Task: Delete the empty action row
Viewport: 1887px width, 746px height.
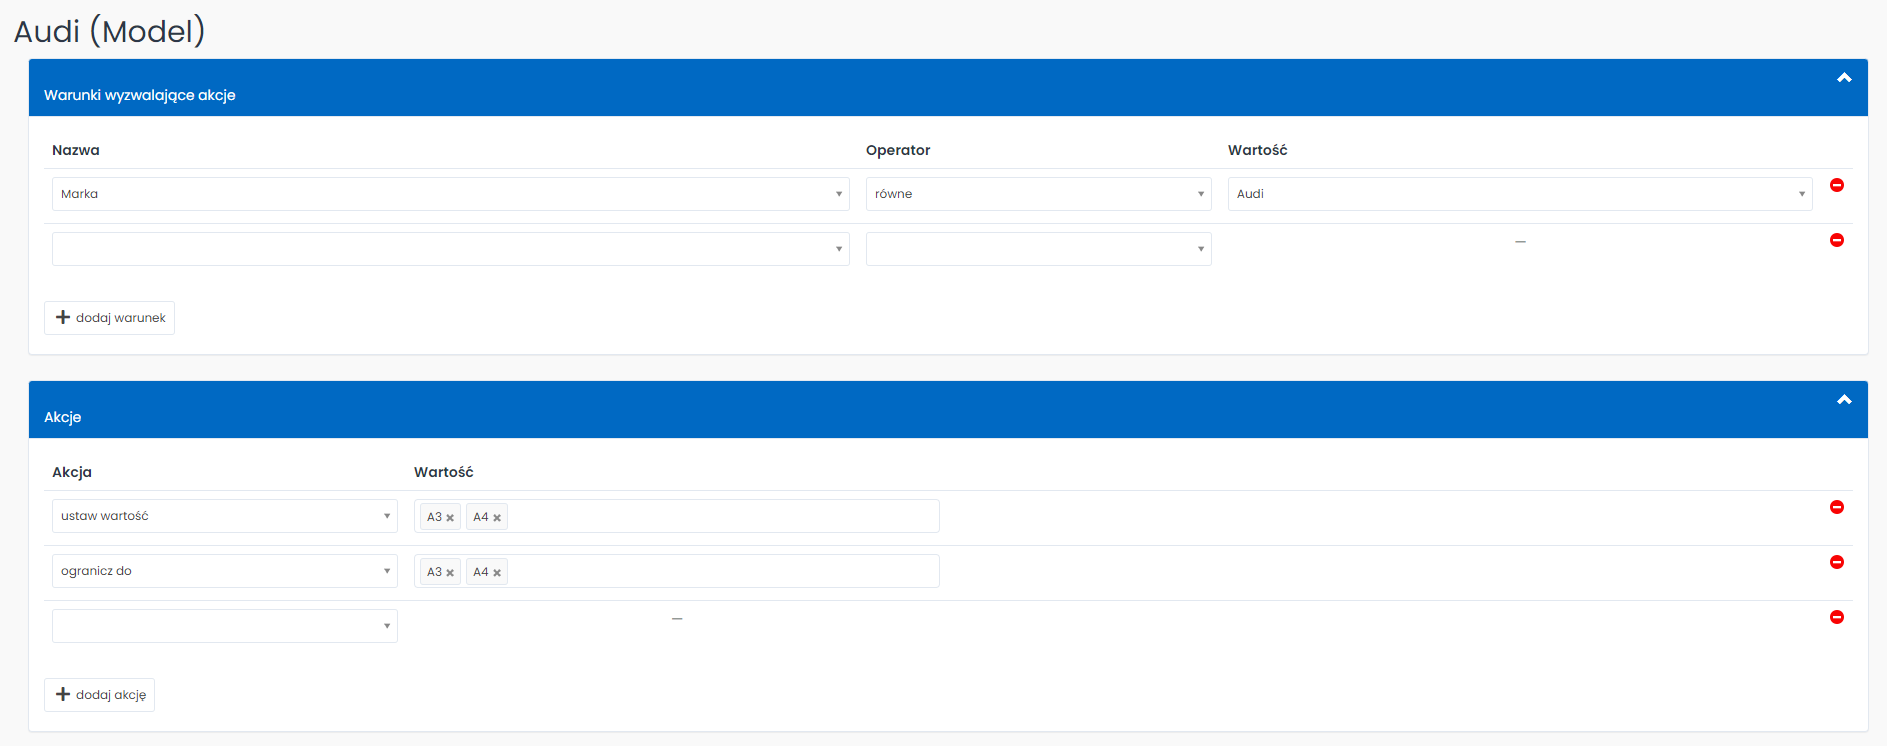Action: tap(1836, 617)
